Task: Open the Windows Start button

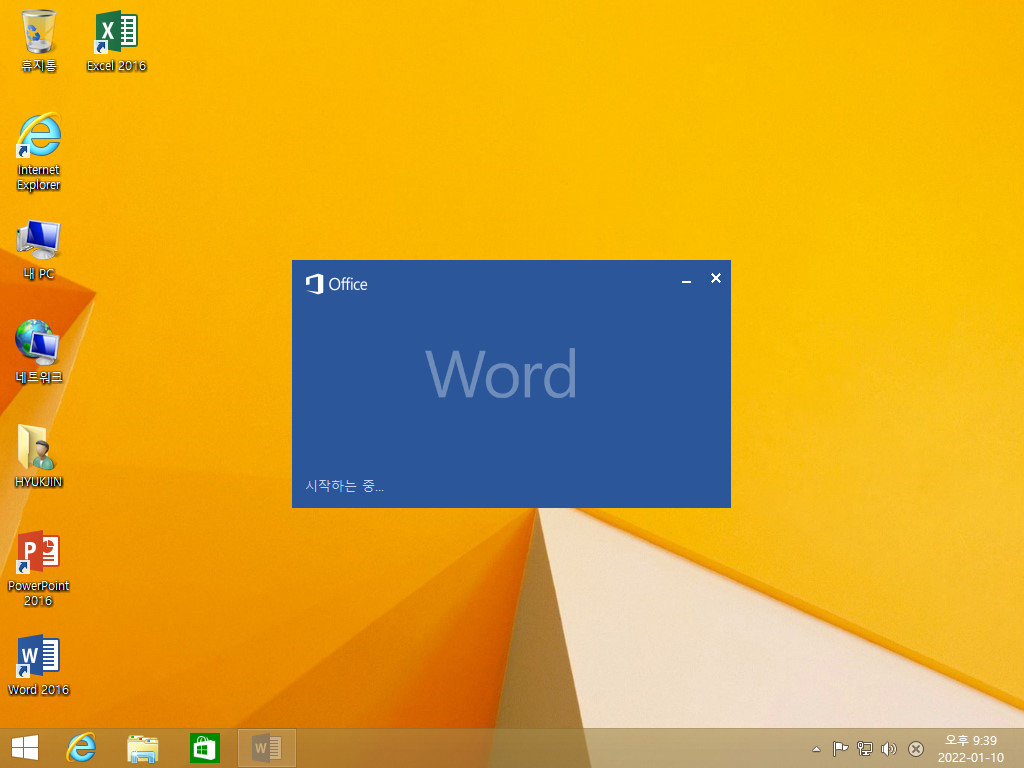Action: click(x=25, y=748)
